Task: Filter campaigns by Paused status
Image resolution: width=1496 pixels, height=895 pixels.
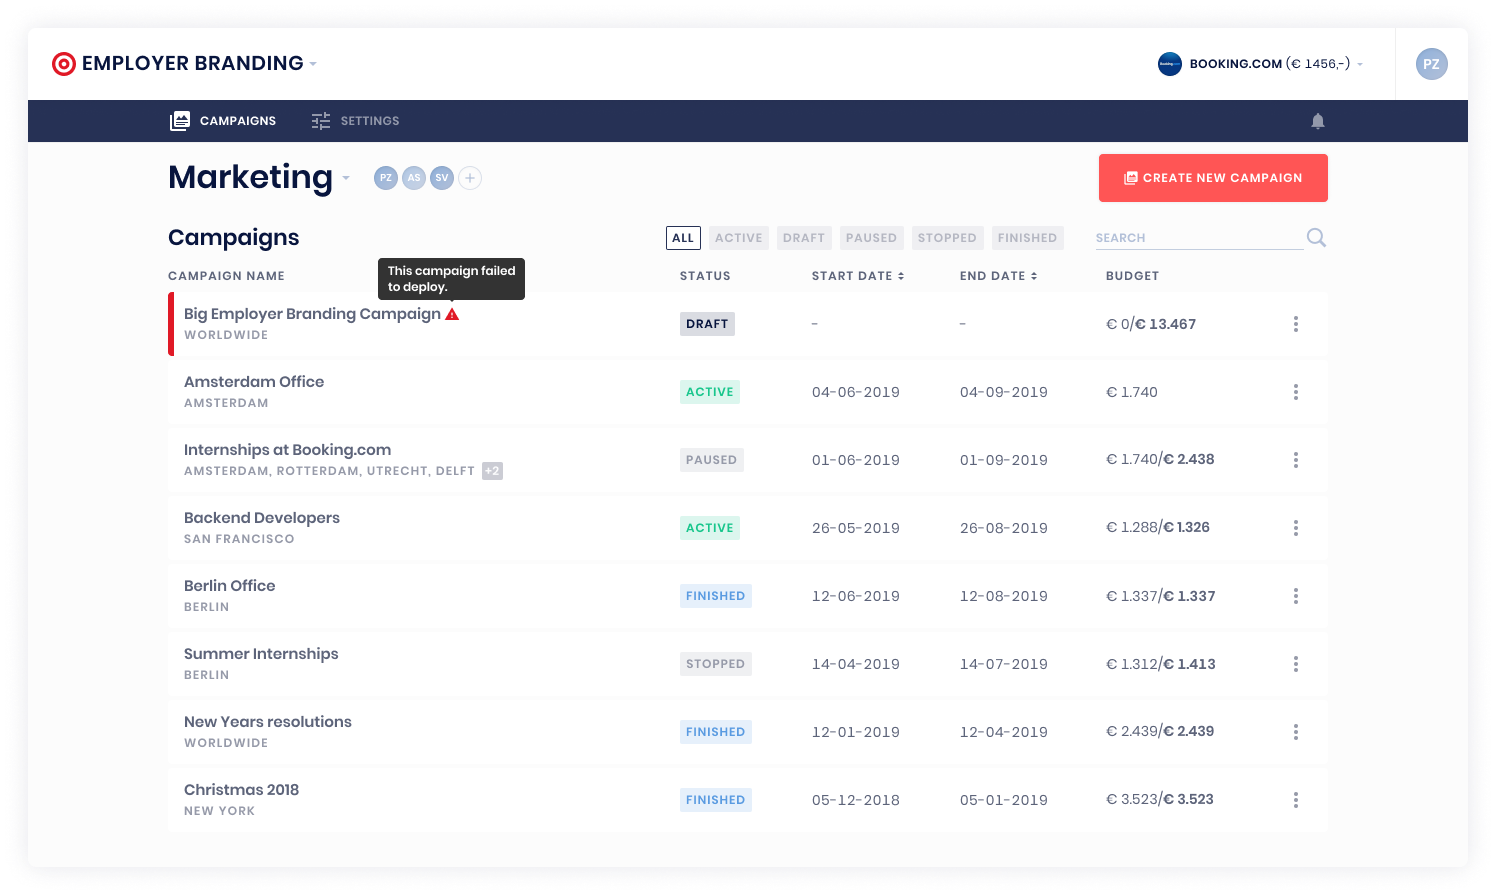Action: (x=871, y=238)
